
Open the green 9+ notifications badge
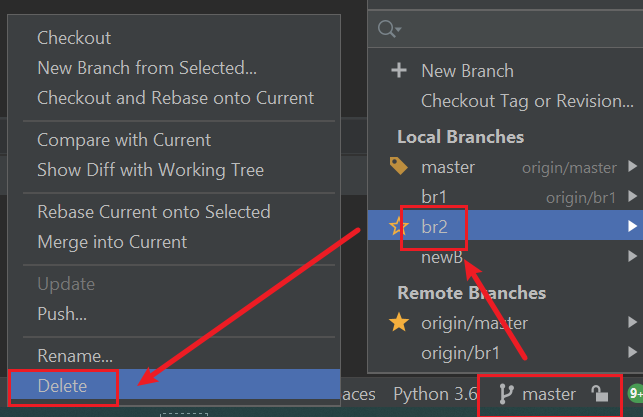[x=635, y=394]
